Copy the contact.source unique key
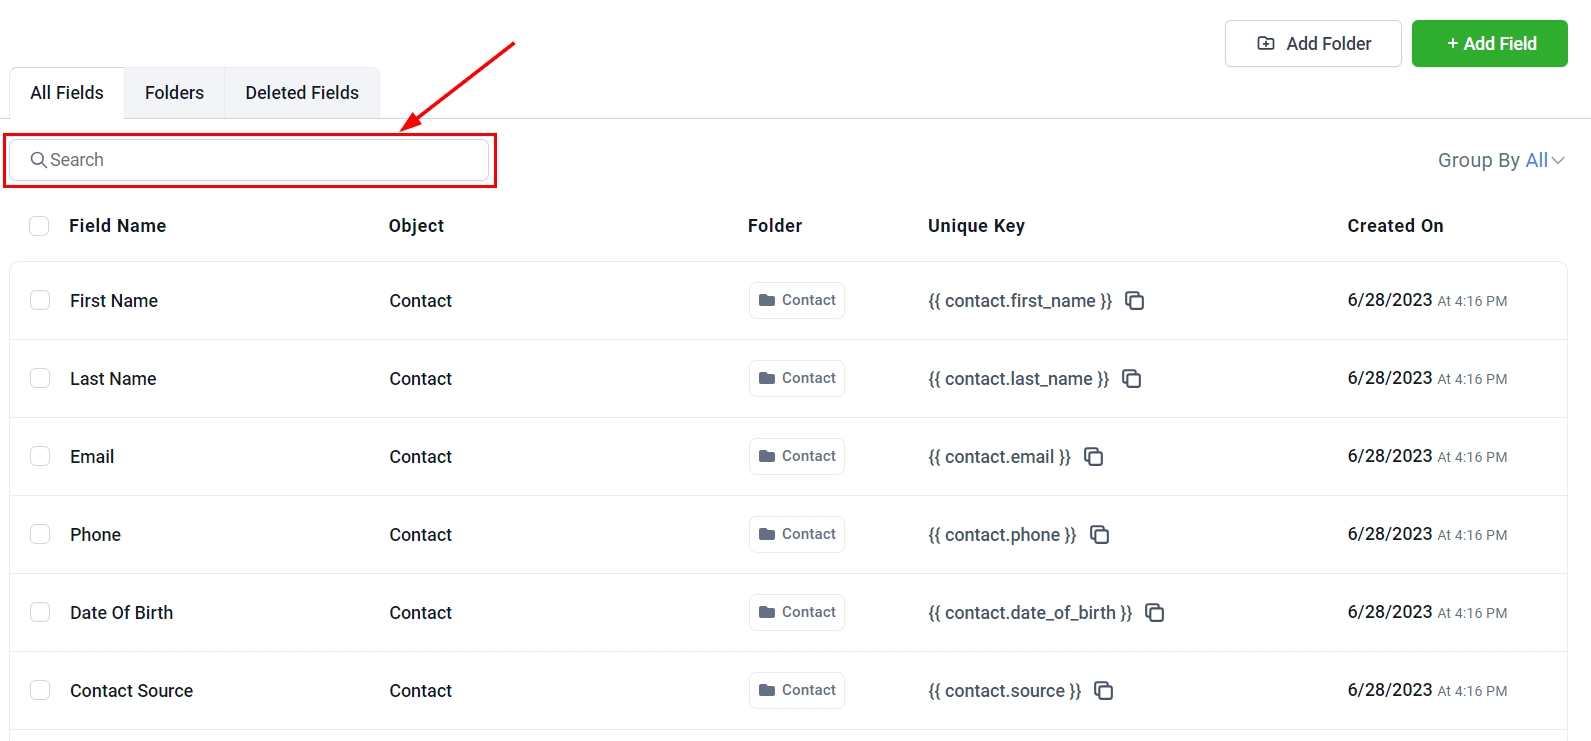This screenshot has height=741, width=1591. pos(1103,691)
